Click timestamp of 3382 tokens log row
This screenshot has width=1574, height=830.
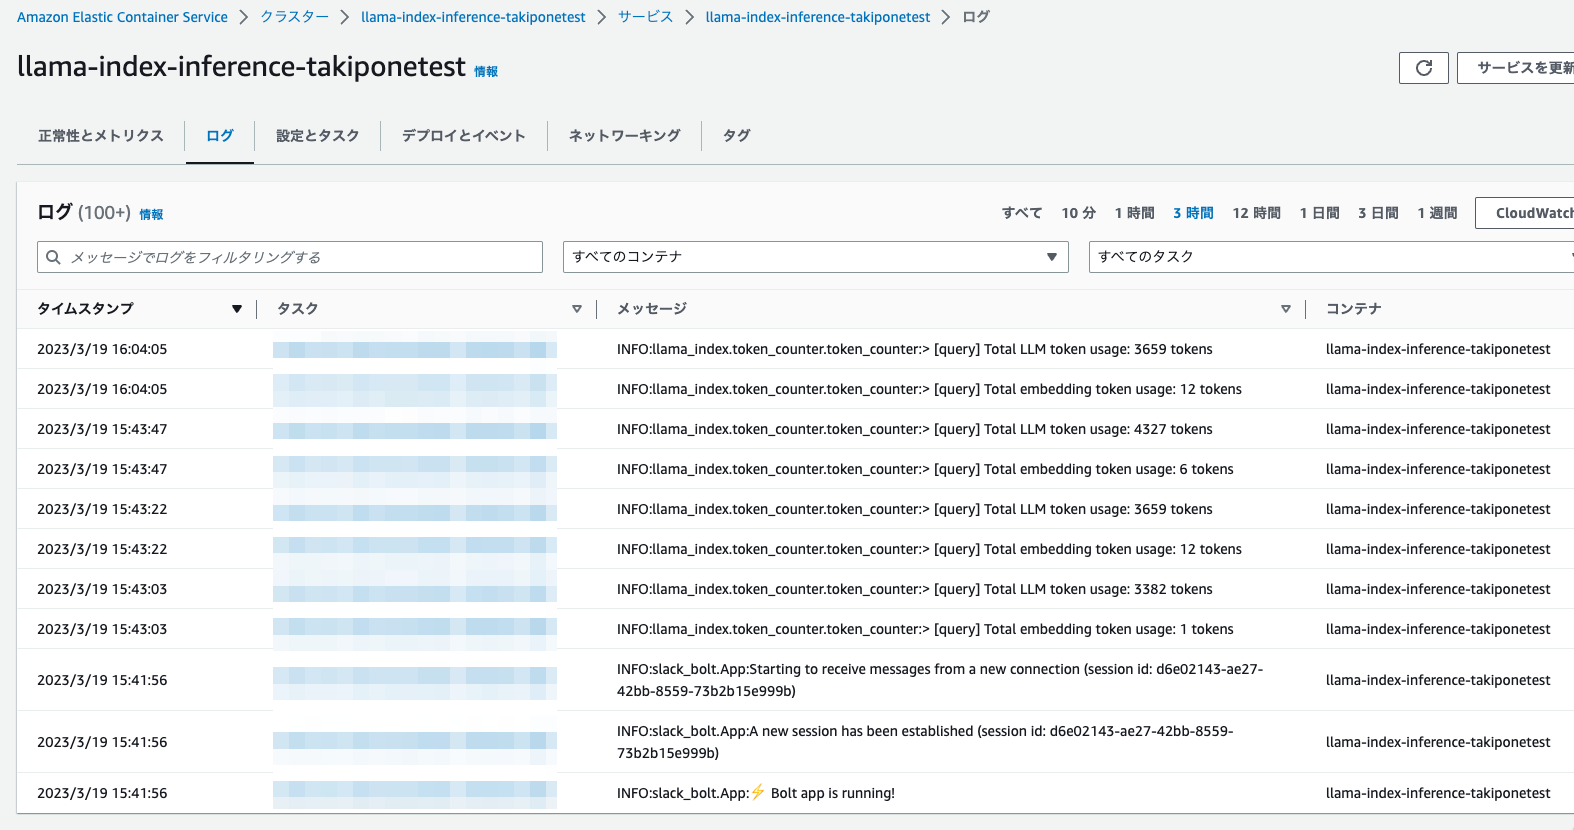click(x=102, y=589)
